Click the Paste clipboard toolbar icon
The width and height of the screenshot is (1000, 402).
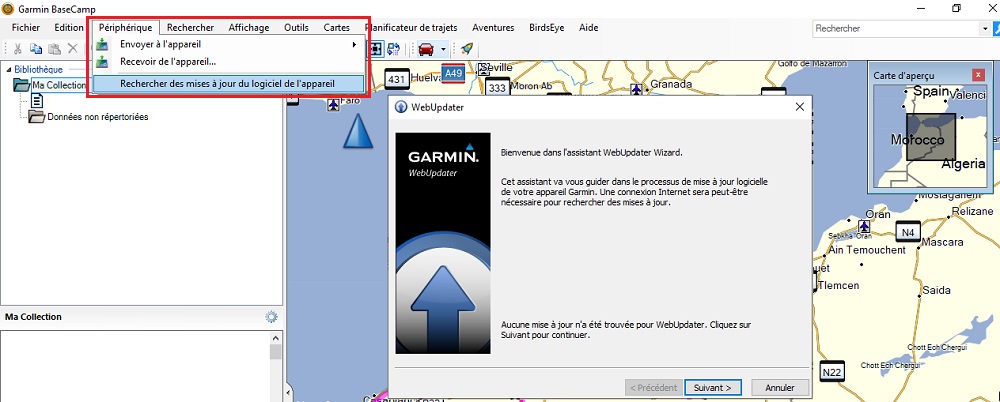pos(55,48)
